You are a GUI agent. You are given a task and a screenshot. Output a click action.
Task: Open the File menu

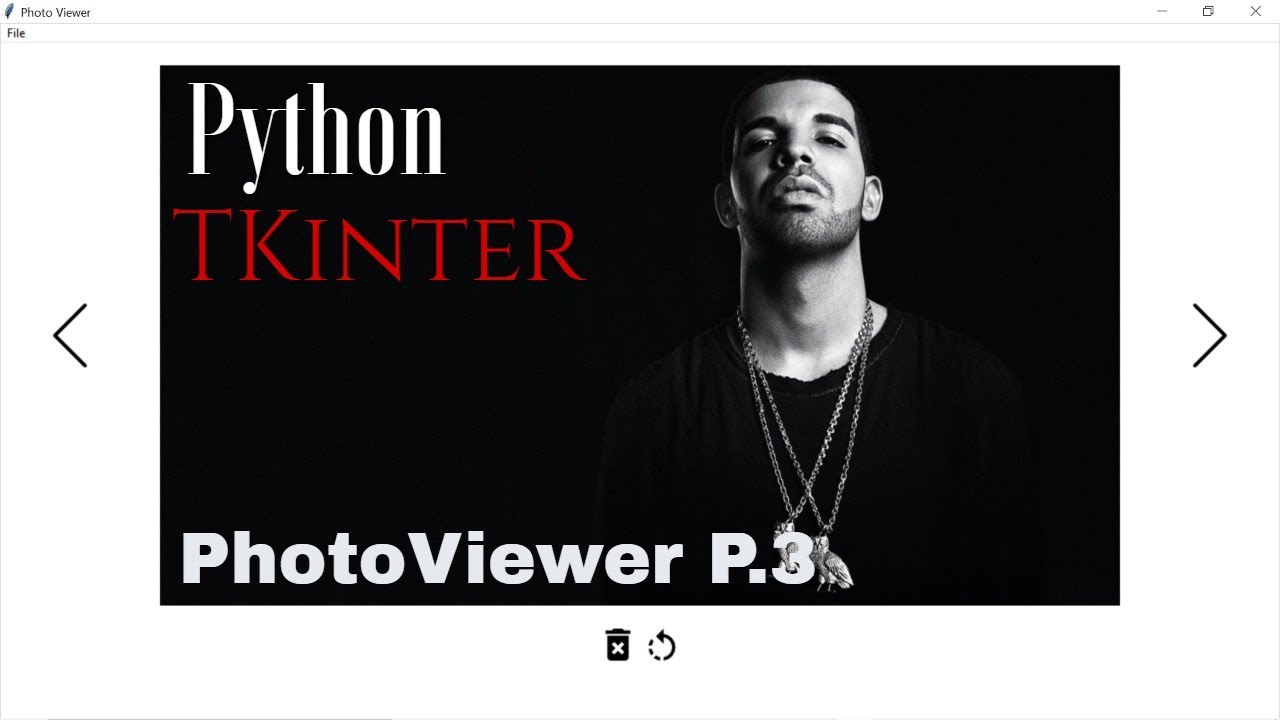[16, 33]
